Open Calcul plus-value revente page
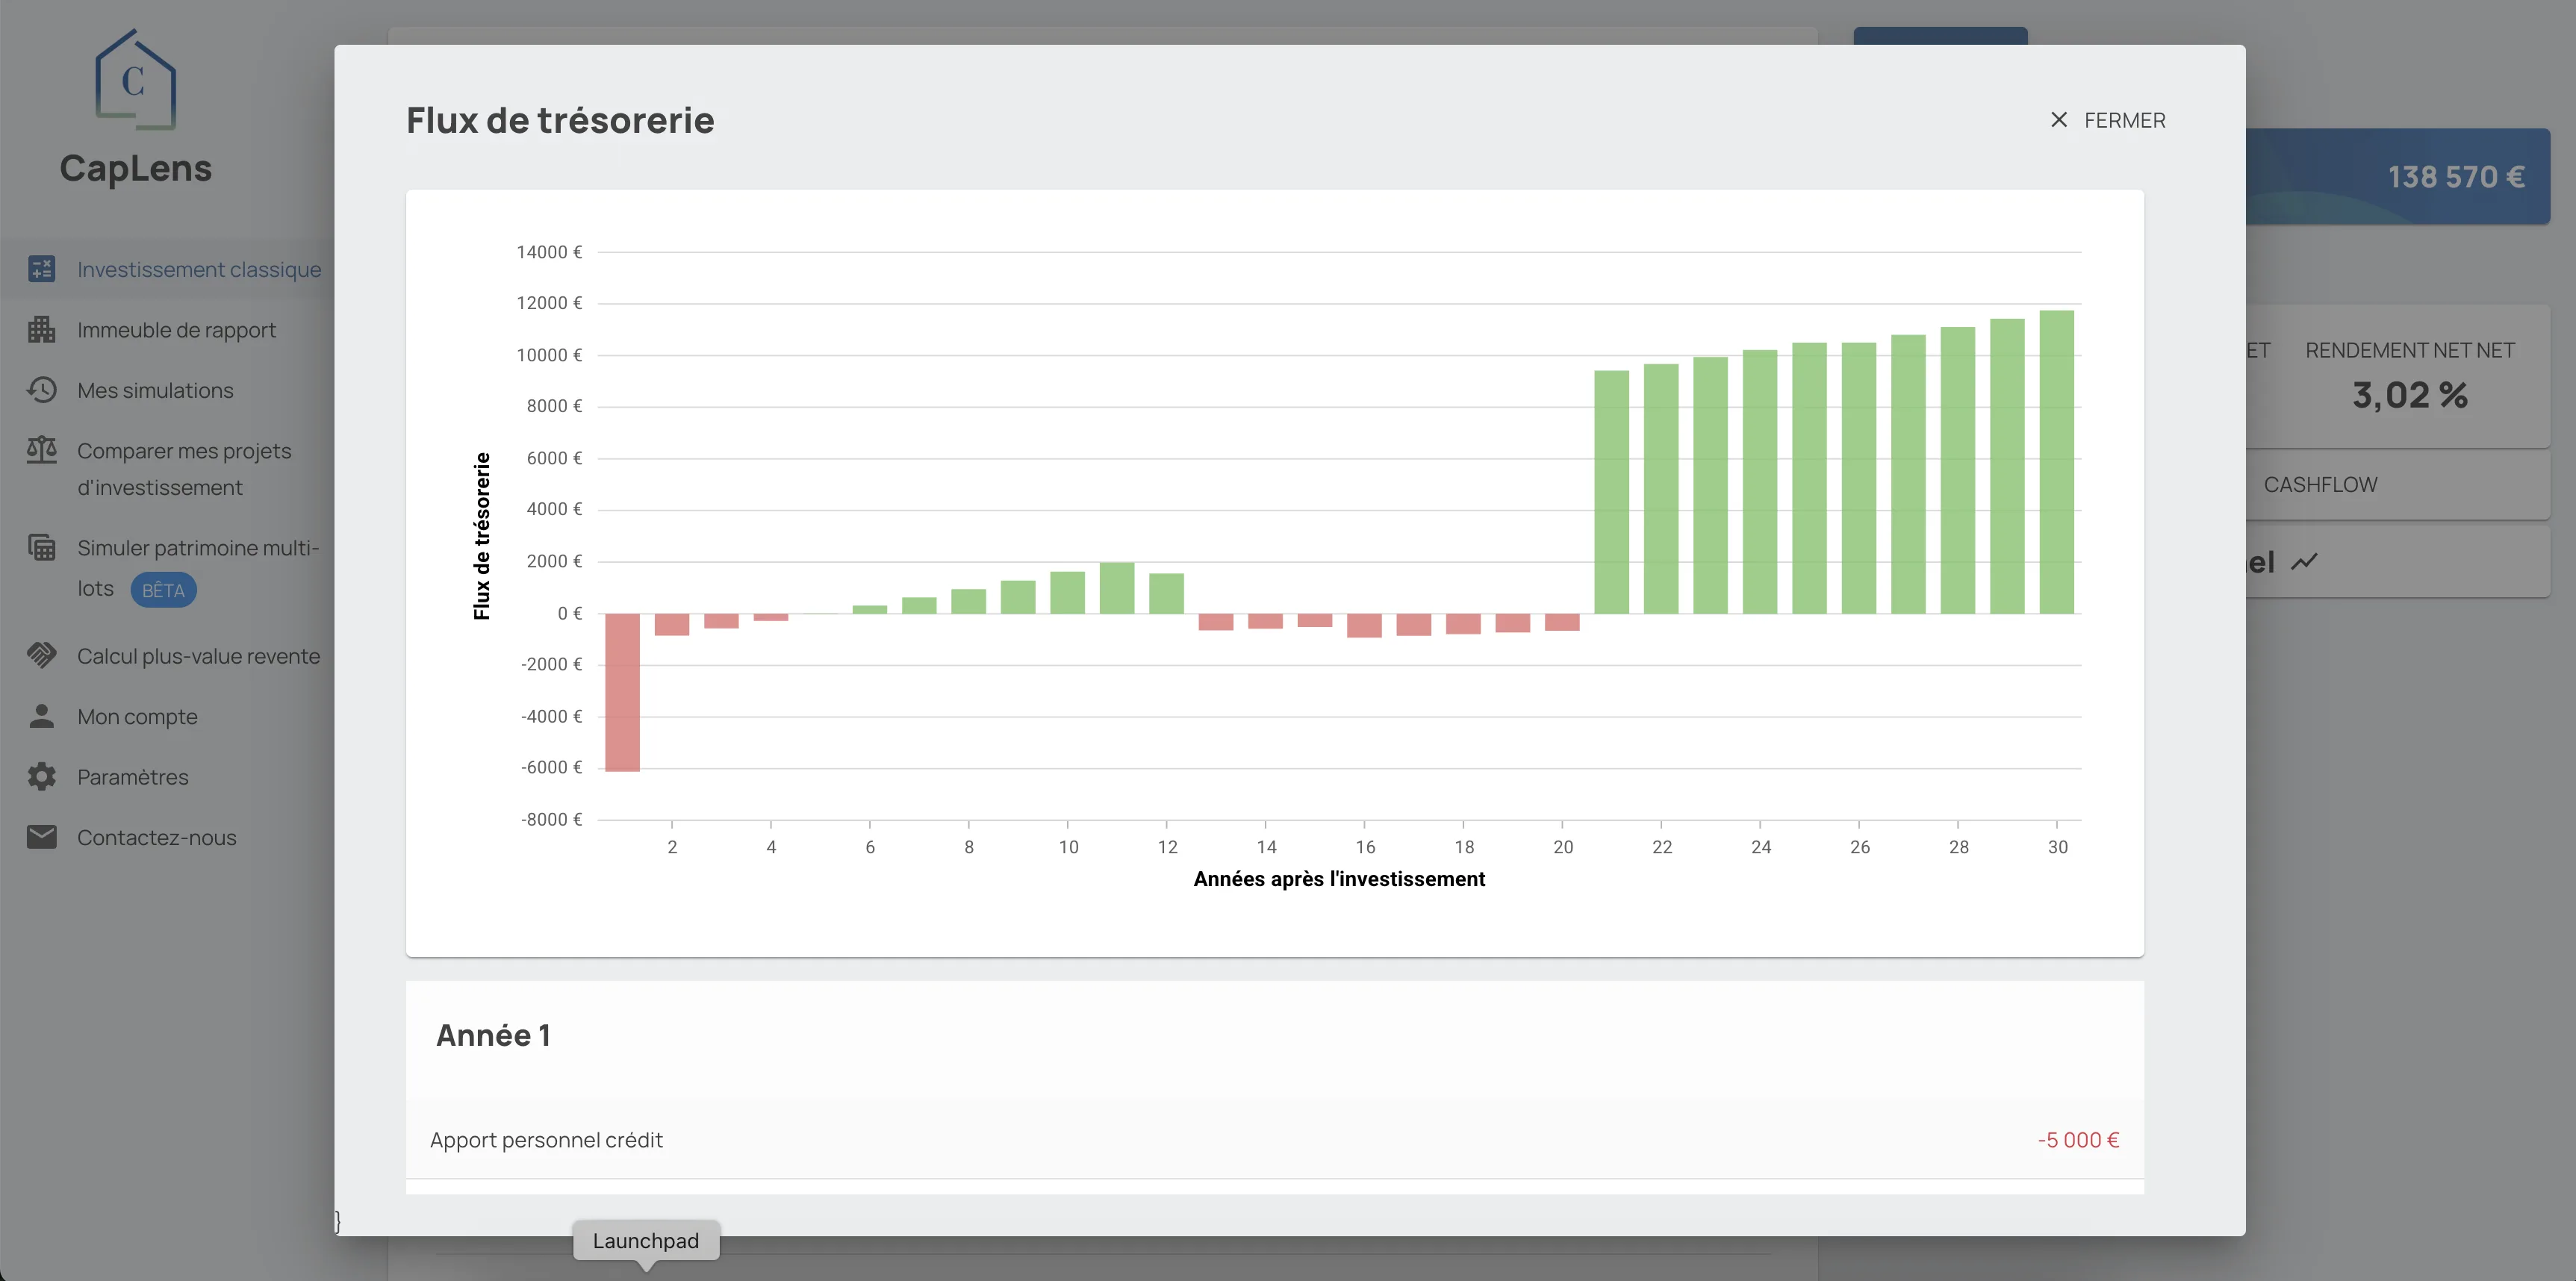The height and width of the screenshot is (1281, 2576). pos(198,656)
